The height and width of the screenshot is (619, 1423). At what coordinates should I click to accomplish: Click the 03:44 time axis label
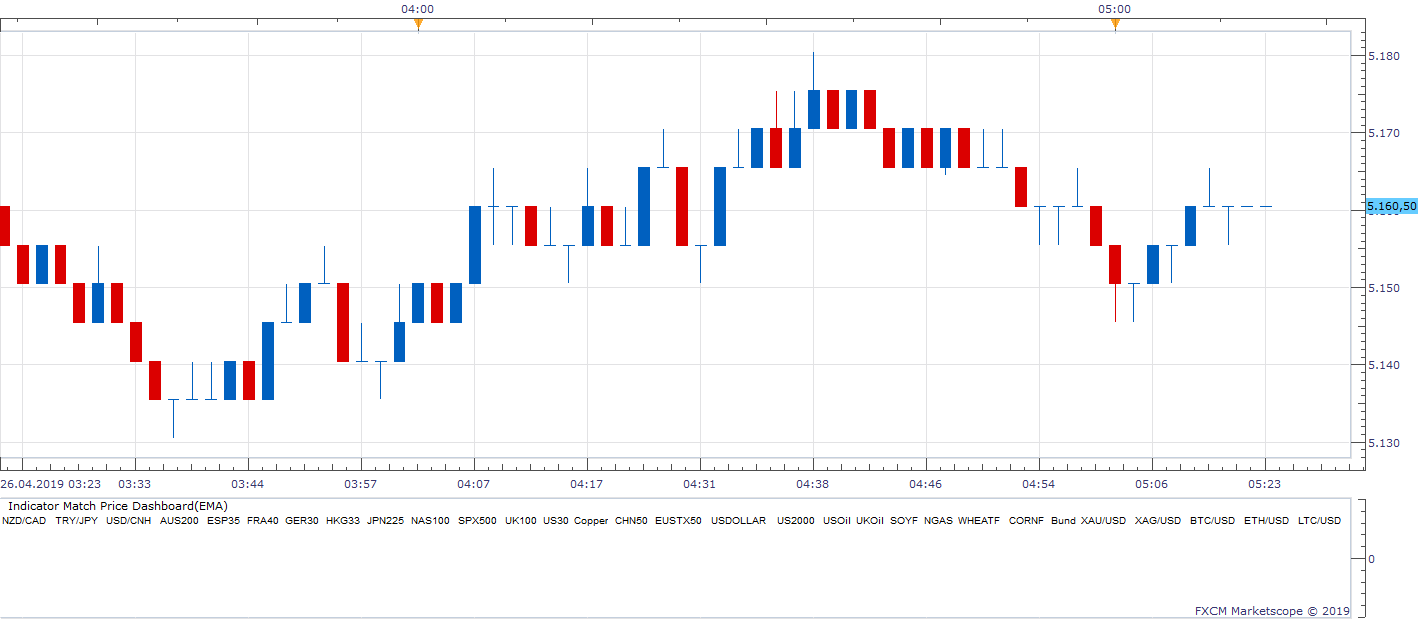click(x=248, y=483)
